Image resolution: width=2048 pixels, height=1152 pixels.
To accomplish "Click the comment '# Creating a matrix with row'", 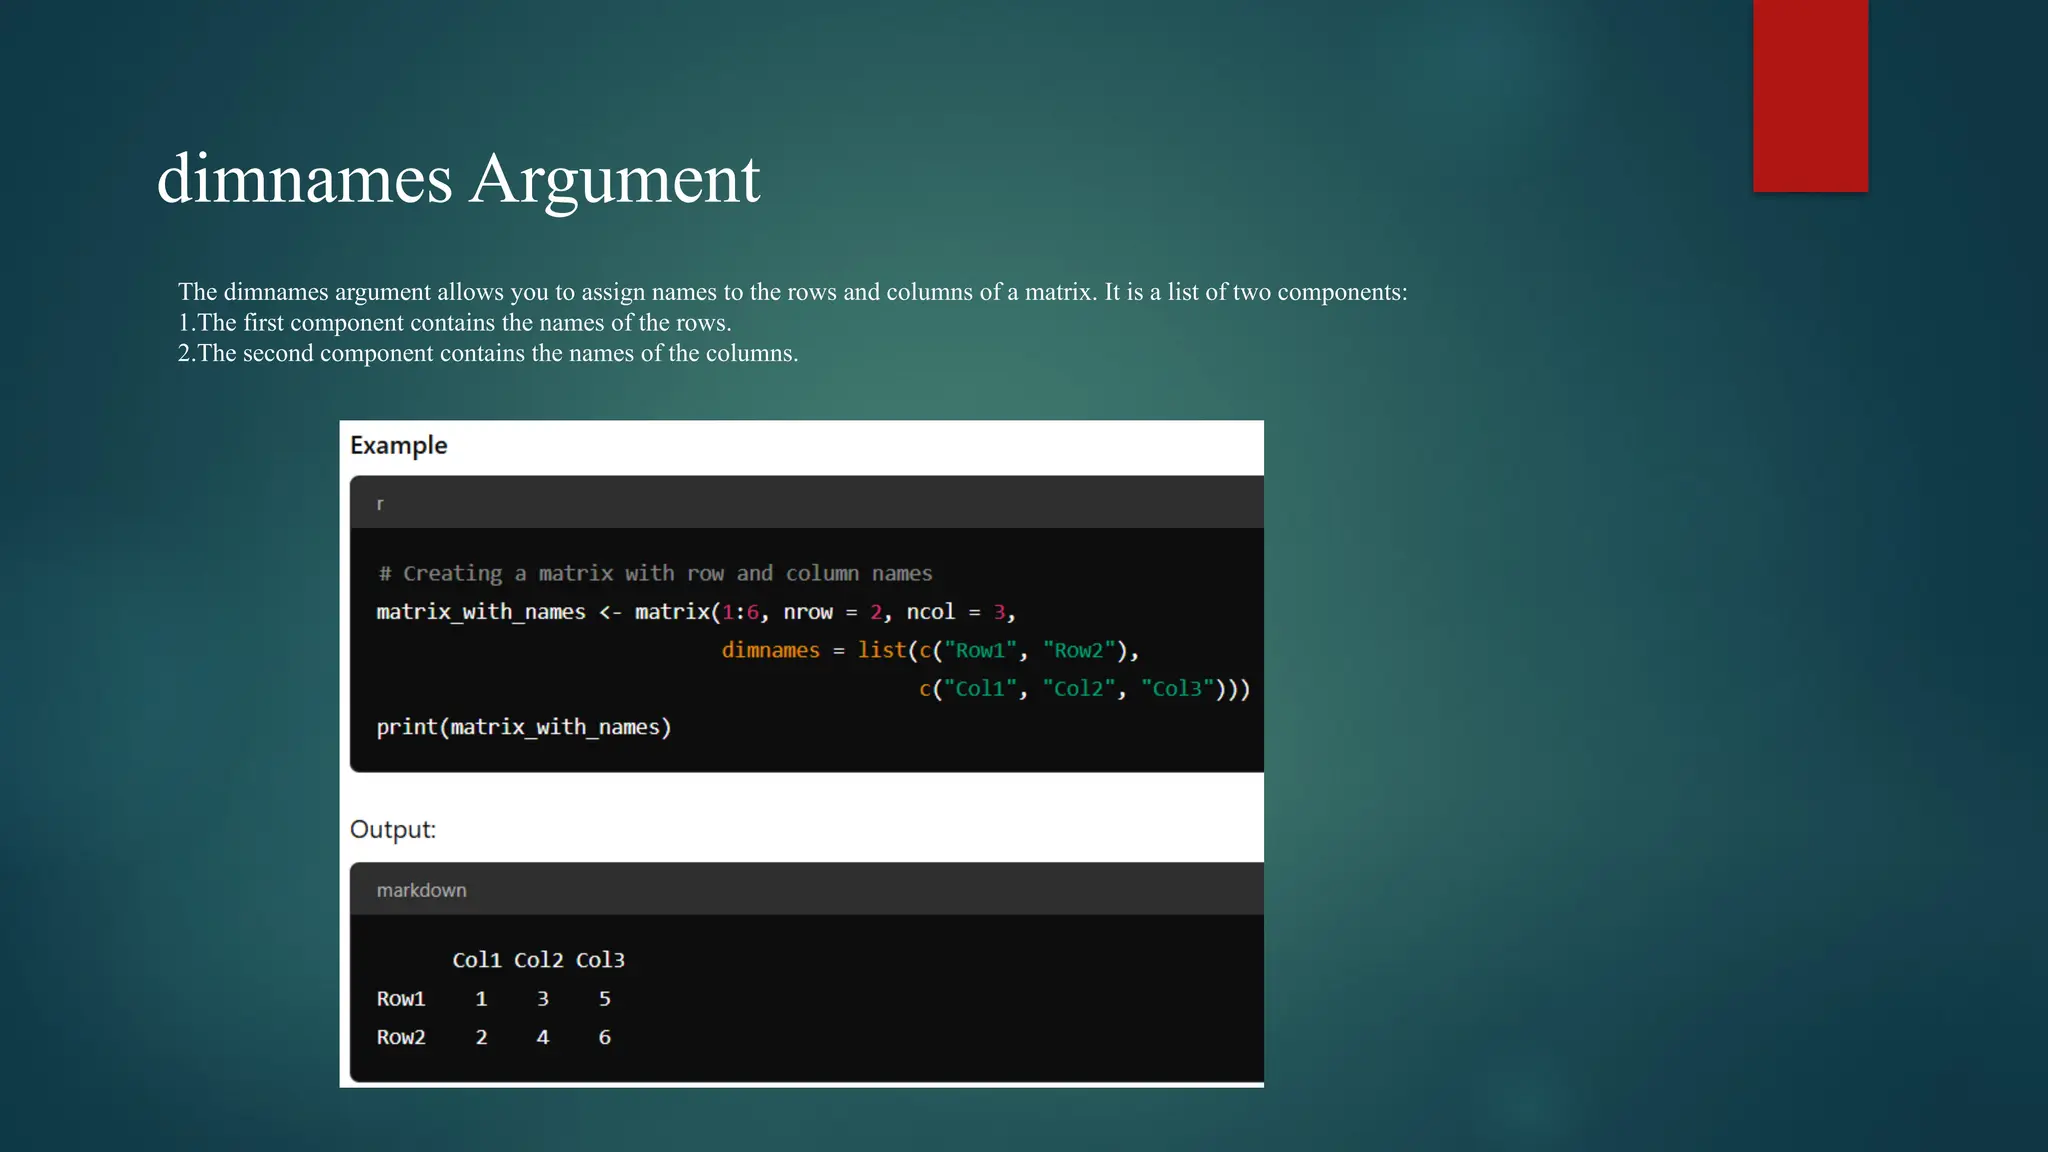I will (x=655, y=573).
